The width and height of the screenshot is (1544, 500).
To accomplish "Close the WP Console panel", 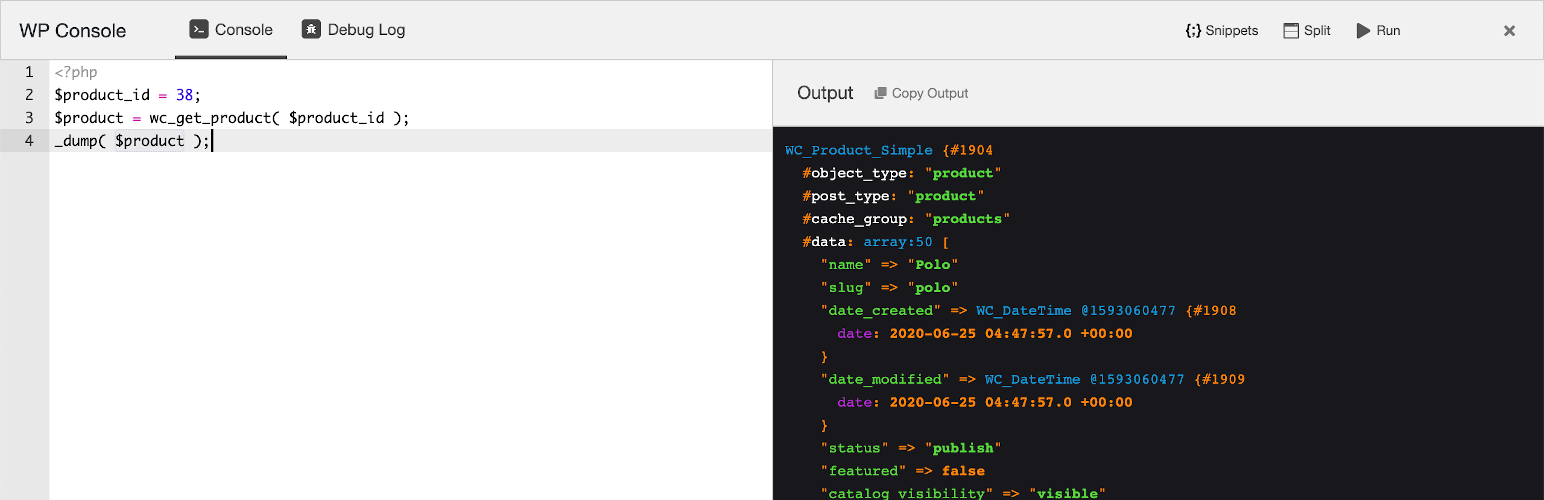I will 1509,31.
